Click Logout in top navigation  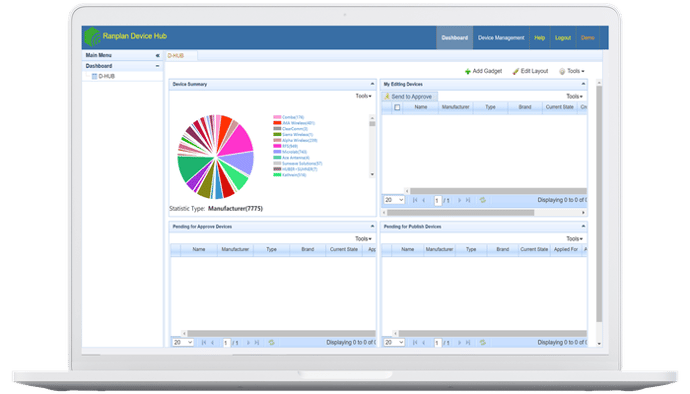(563, 38)
